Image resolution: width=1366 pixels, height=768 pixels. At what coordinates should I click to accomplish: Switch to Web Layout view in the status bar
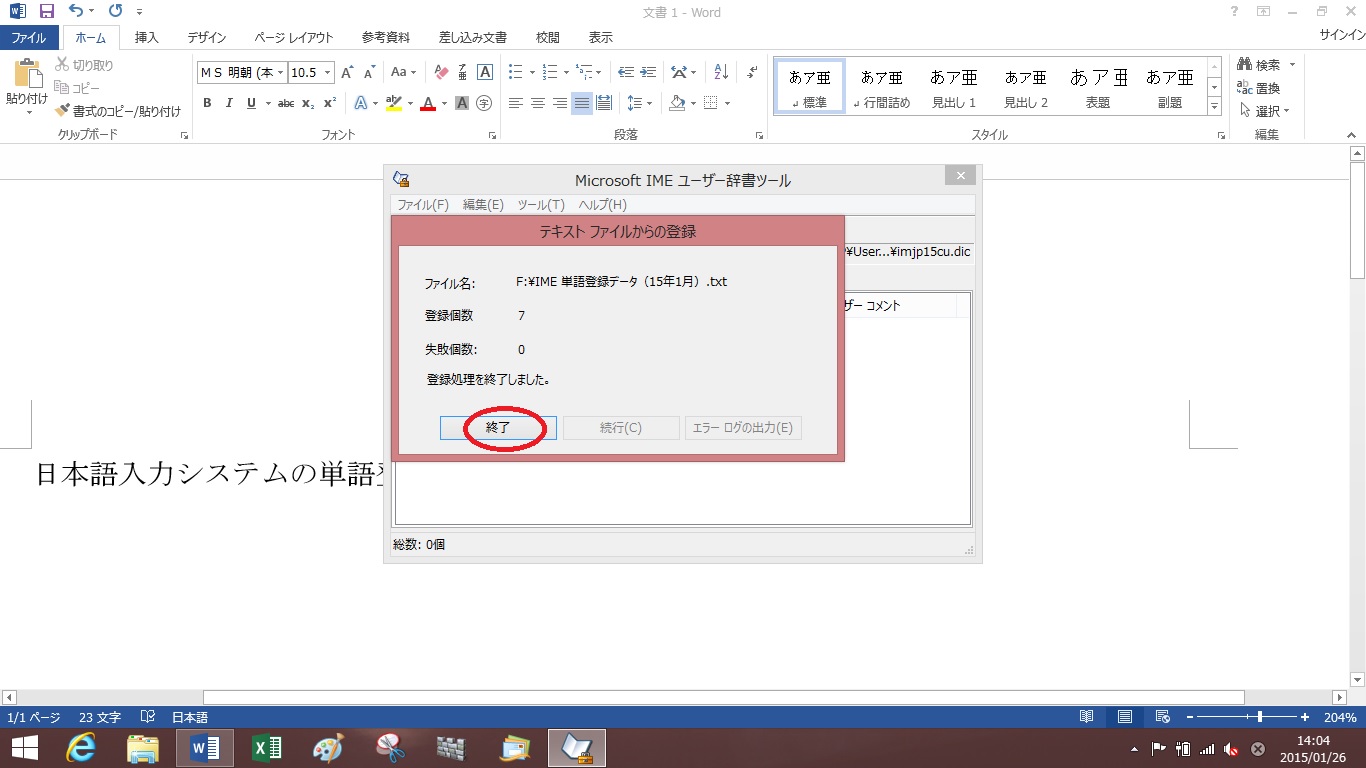click(x=1163, y=717)
